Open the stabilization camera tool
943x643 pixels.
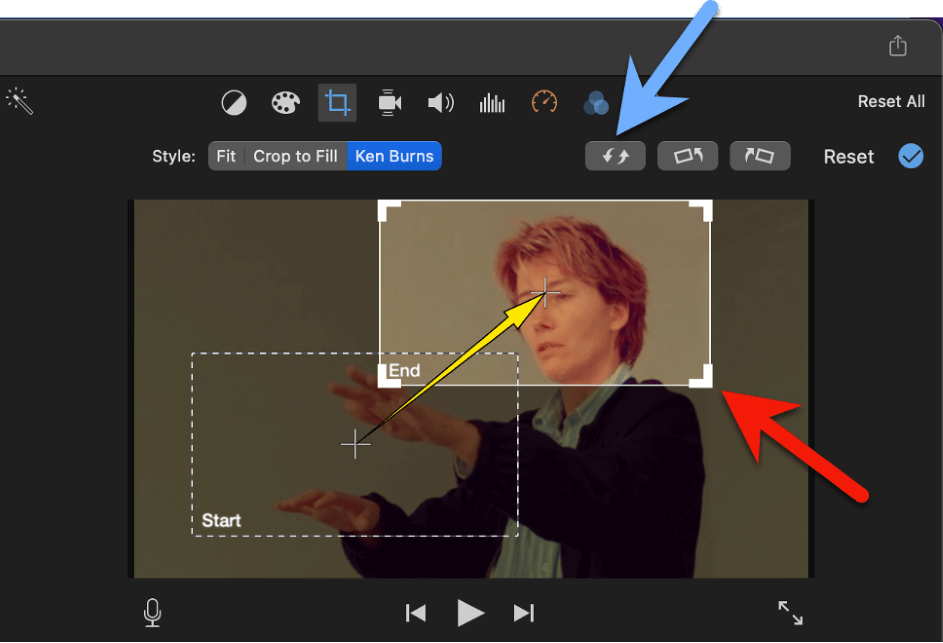click(x=389, y=103)
